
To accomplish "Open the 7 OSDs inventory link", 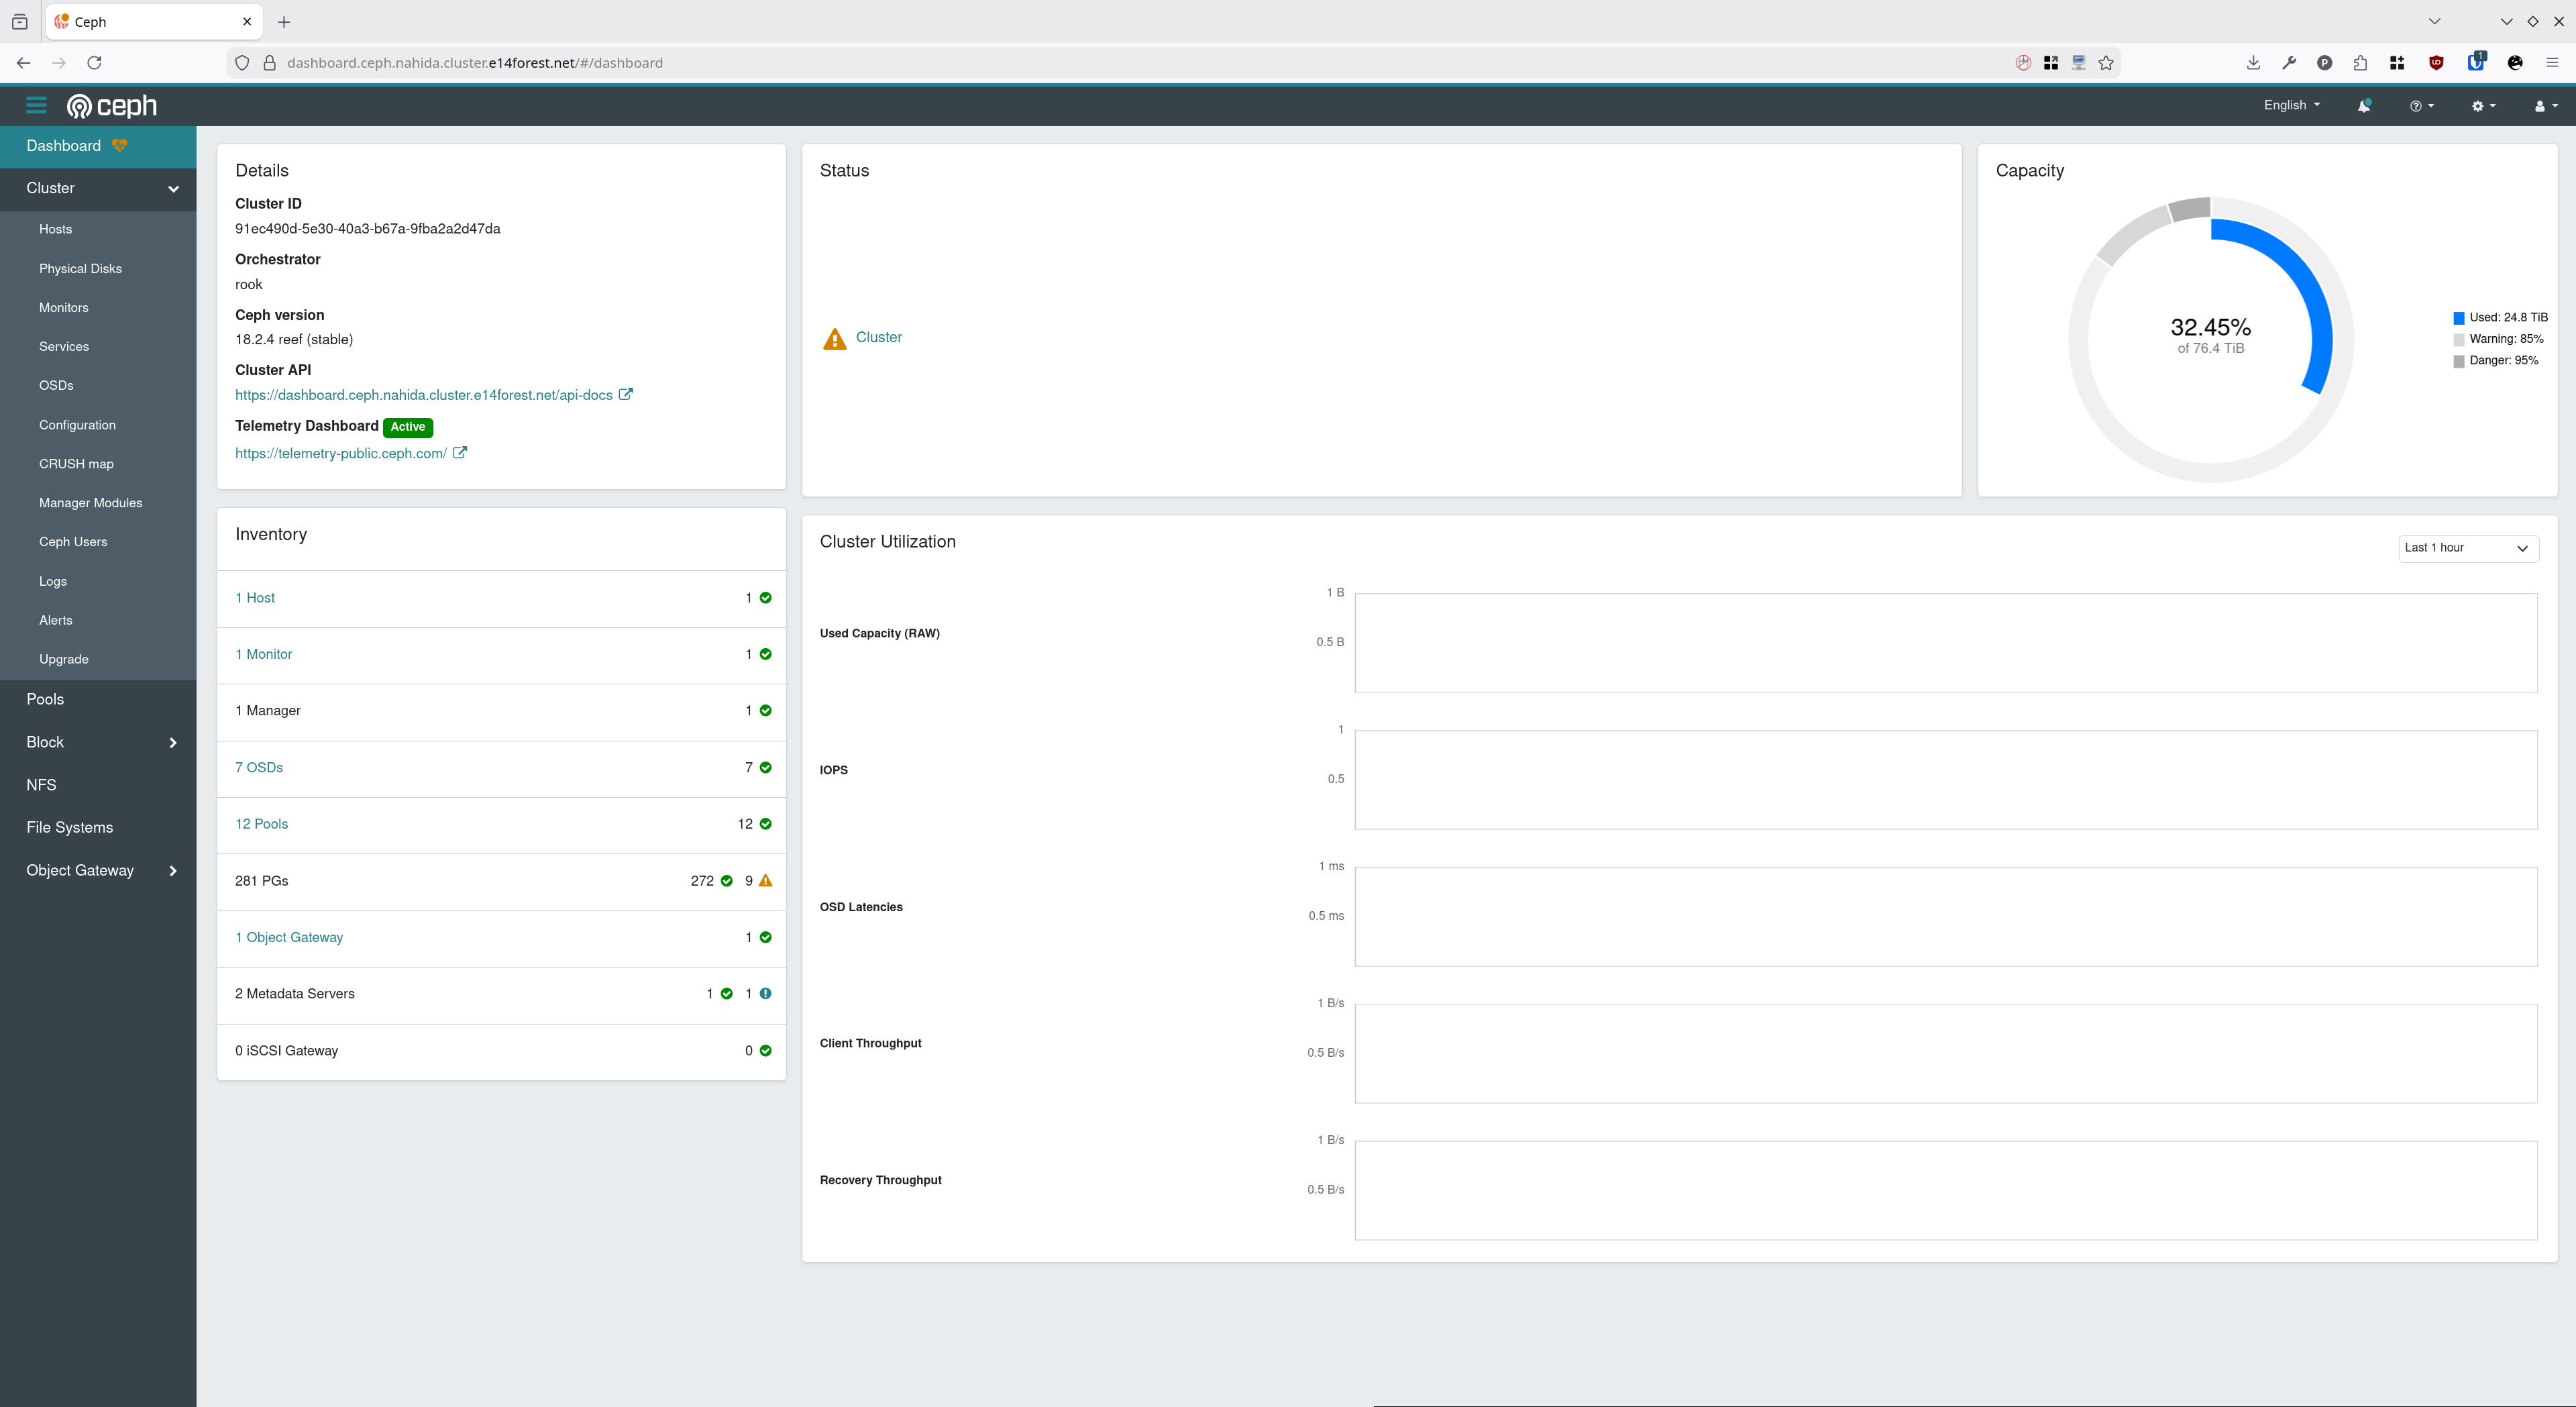I will click(259, 768).
